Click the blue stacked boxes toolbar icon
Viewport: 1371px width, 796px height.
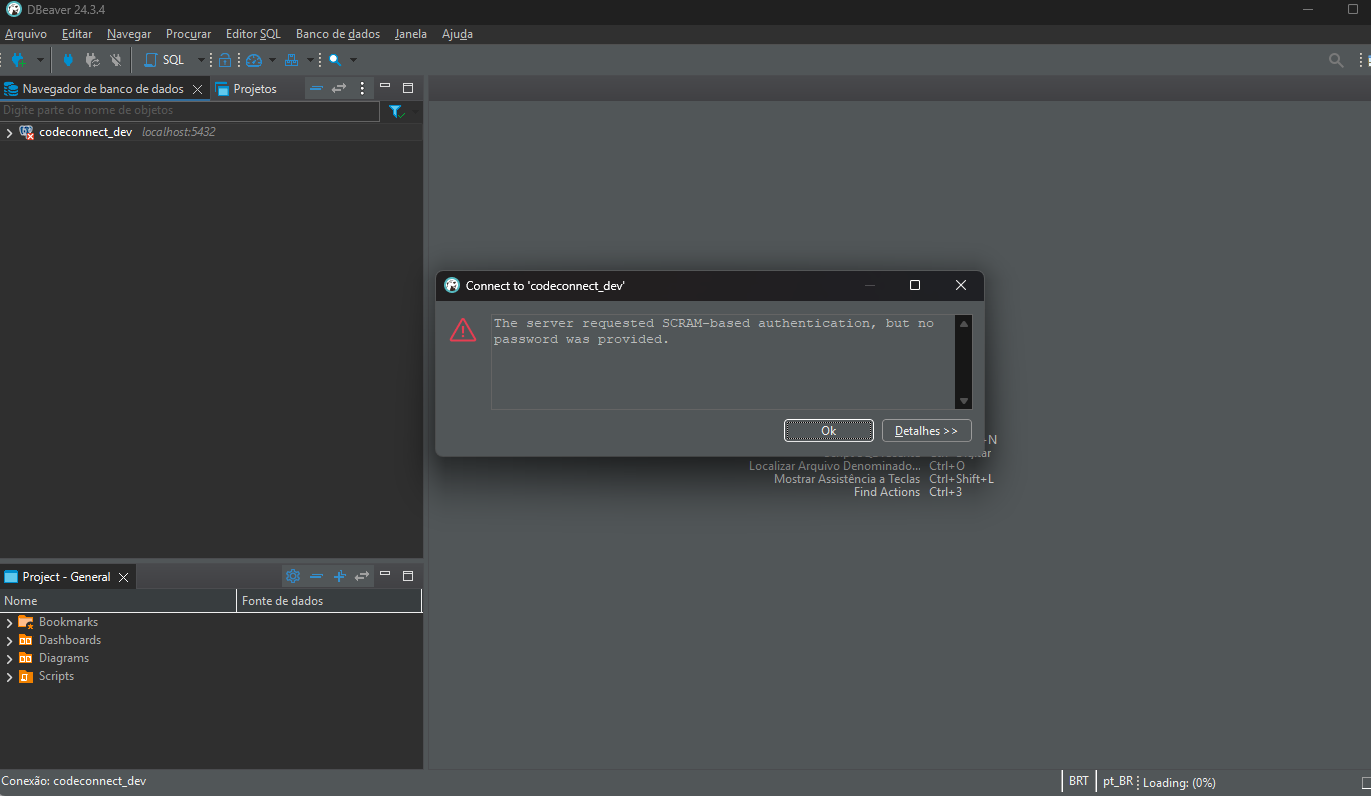pyautogui.click(x=291, y=60)
